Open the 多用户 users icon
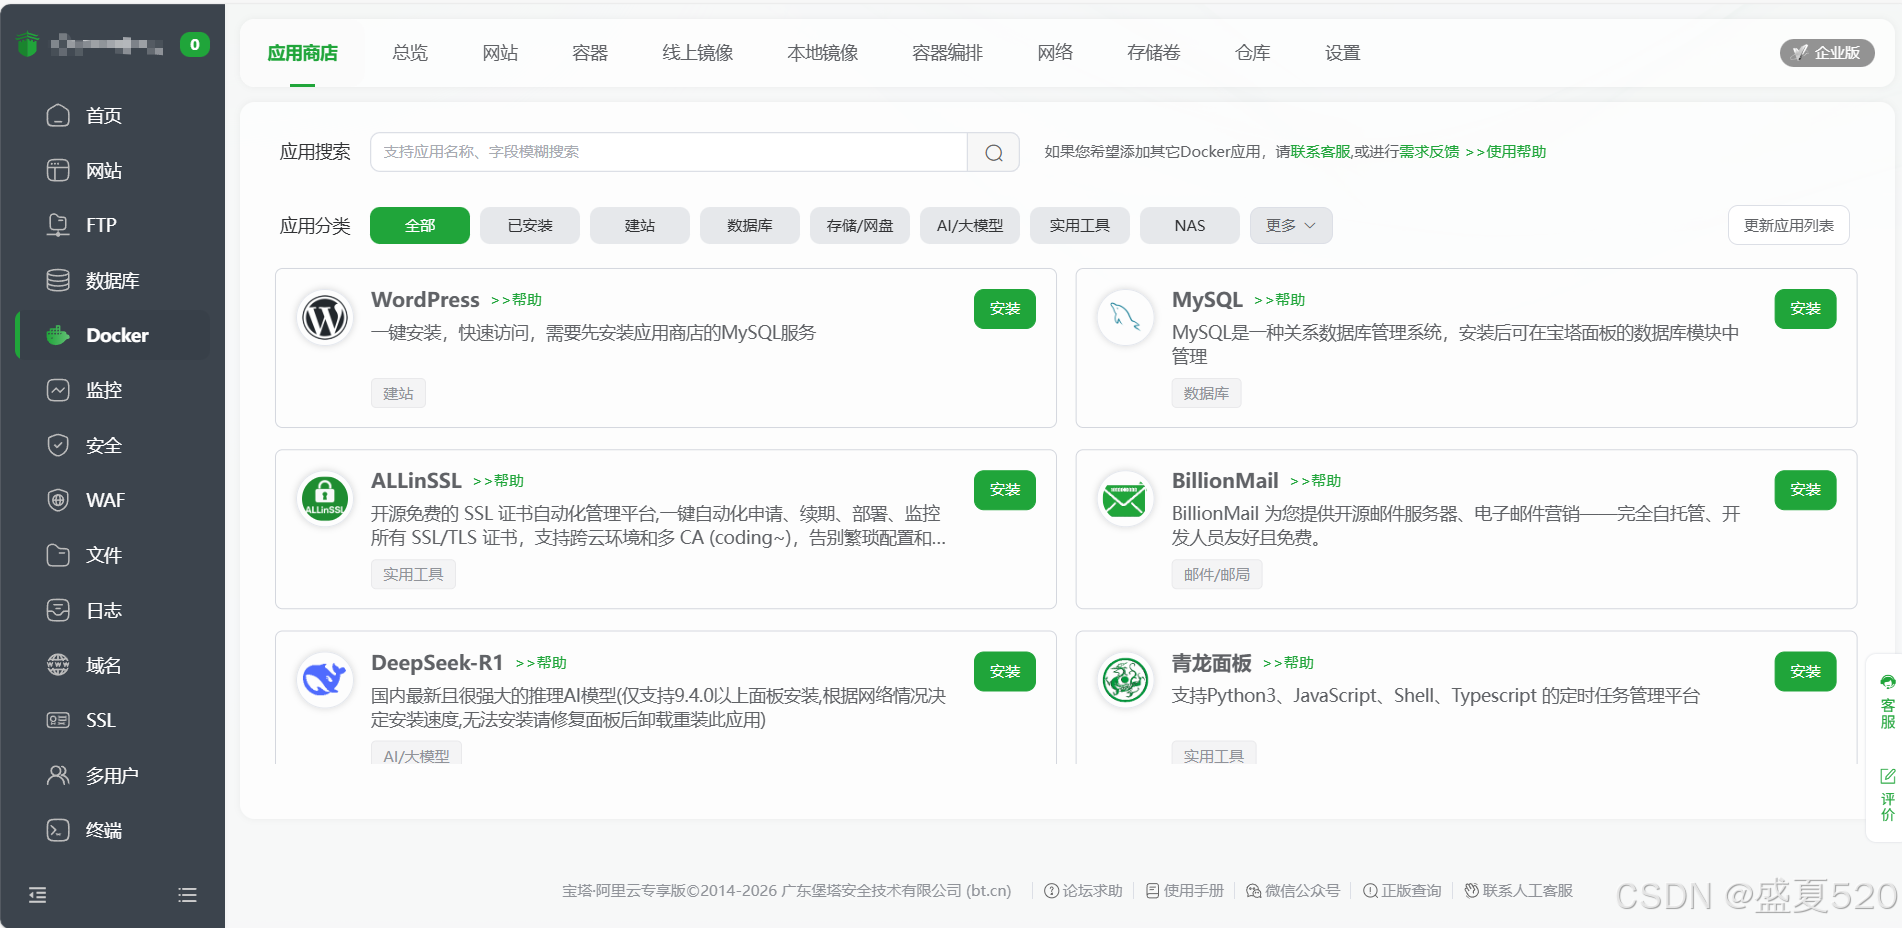Screen dimensions: 1902x928 58,775
